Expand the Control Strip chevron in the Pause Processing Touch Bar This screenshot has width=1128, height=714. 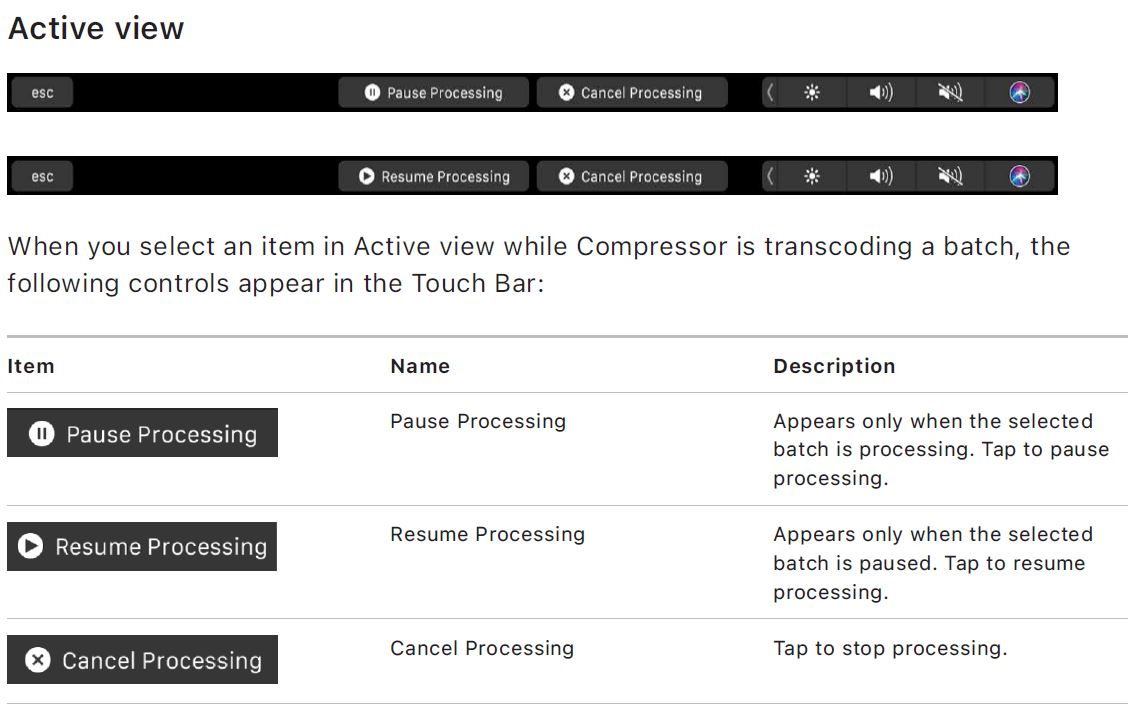click(770, 93)
